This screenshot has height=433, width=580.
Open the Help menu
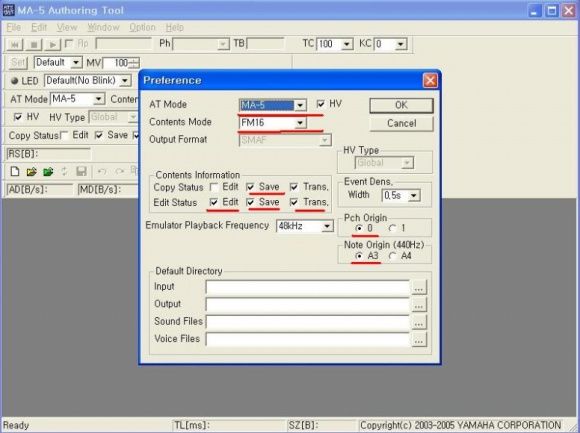[x=175, y=27]
